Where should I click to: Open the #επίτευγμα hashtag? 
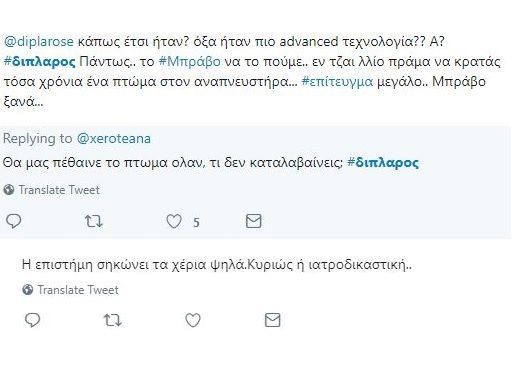(x=337, y=82)
